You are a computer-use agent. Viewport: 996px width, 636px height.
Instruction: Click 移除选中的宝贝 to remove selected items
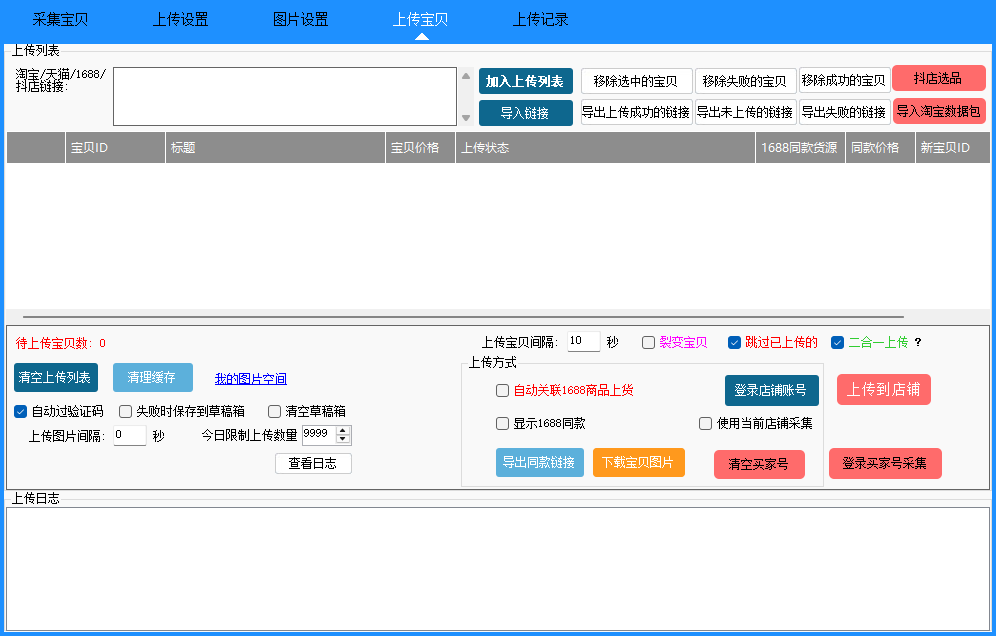point(634,81)
